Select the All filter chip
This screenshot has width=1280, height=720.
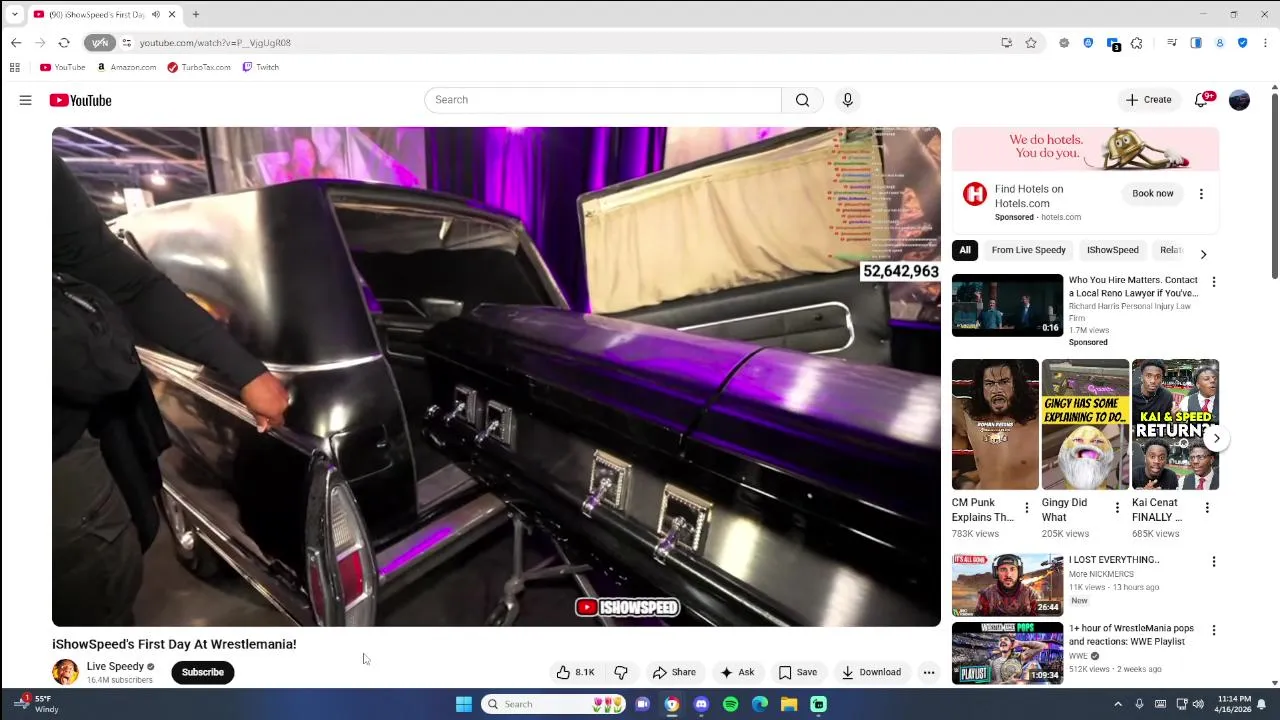[965, 250]
